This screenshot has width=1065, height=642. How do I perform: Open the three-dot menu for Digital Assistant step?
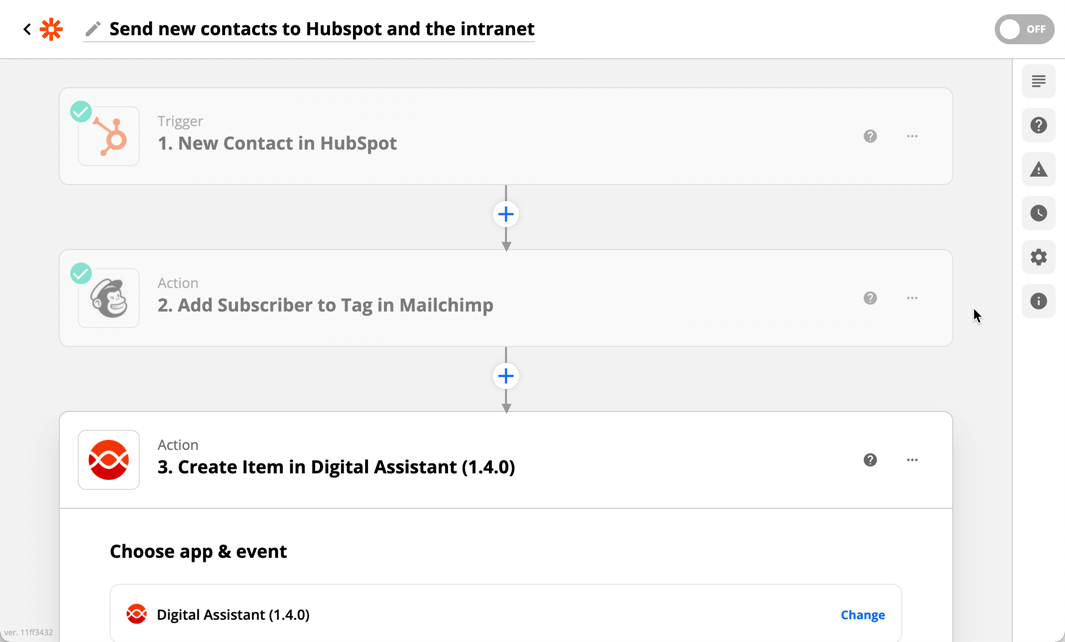(912, 460)
